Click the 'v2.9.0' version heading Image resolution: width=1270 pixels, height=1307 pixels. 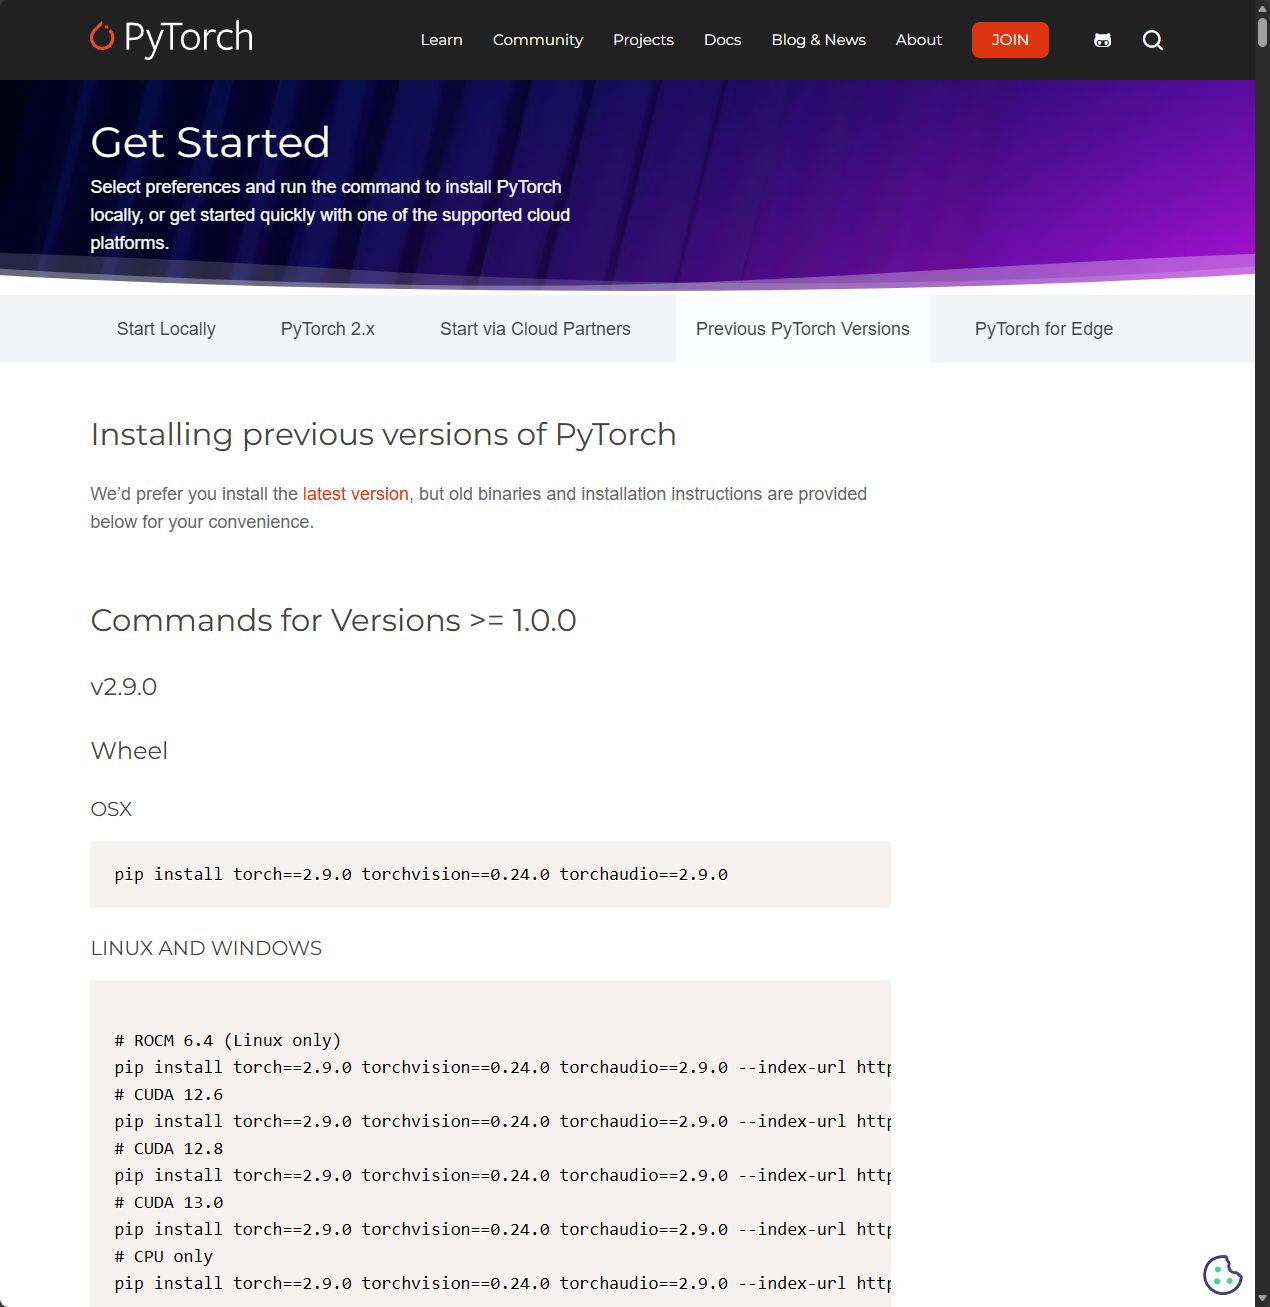[x=124, y=687]
